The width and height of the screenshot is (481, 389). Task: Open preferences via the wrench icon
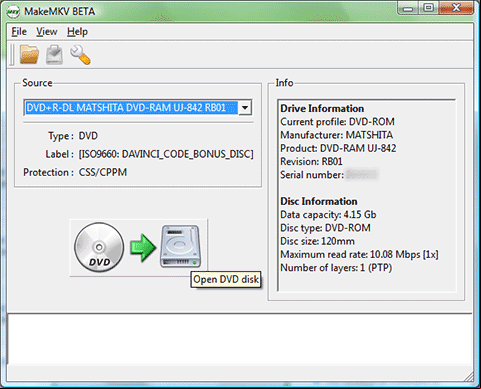(80, 55)
